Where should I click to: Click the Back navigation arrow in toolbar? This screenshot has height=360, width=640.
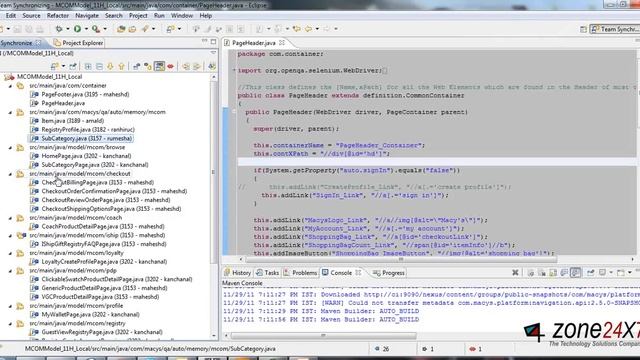[x=308, y=29]
